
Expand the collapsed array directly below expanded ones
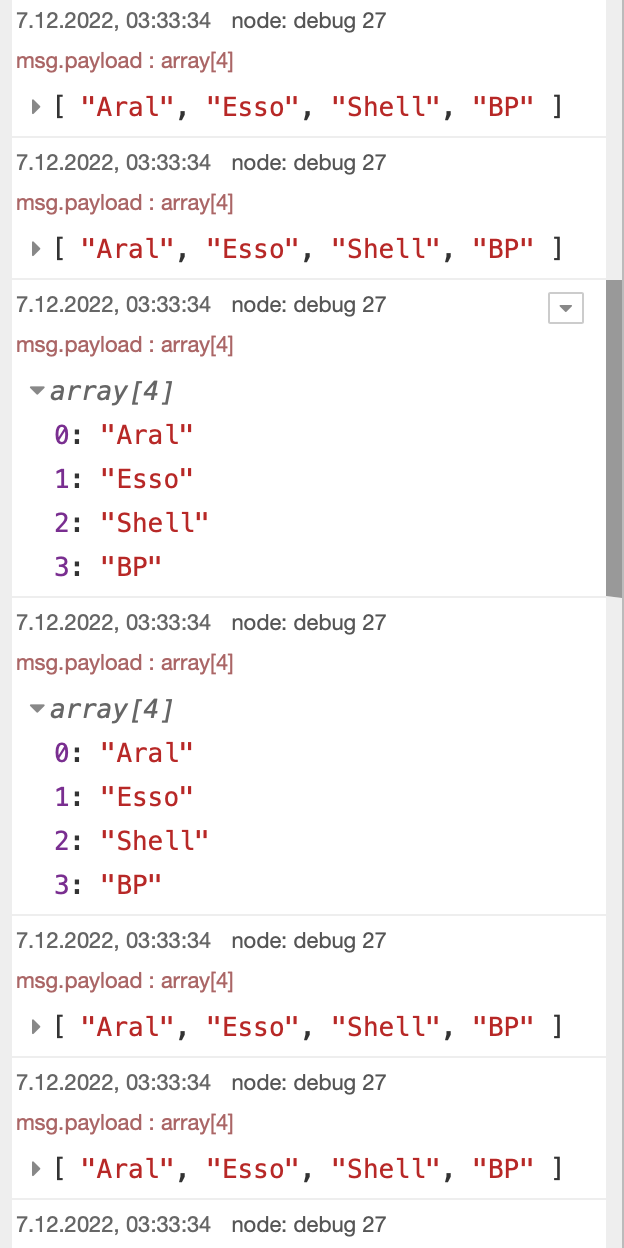tap(37, 1026)
